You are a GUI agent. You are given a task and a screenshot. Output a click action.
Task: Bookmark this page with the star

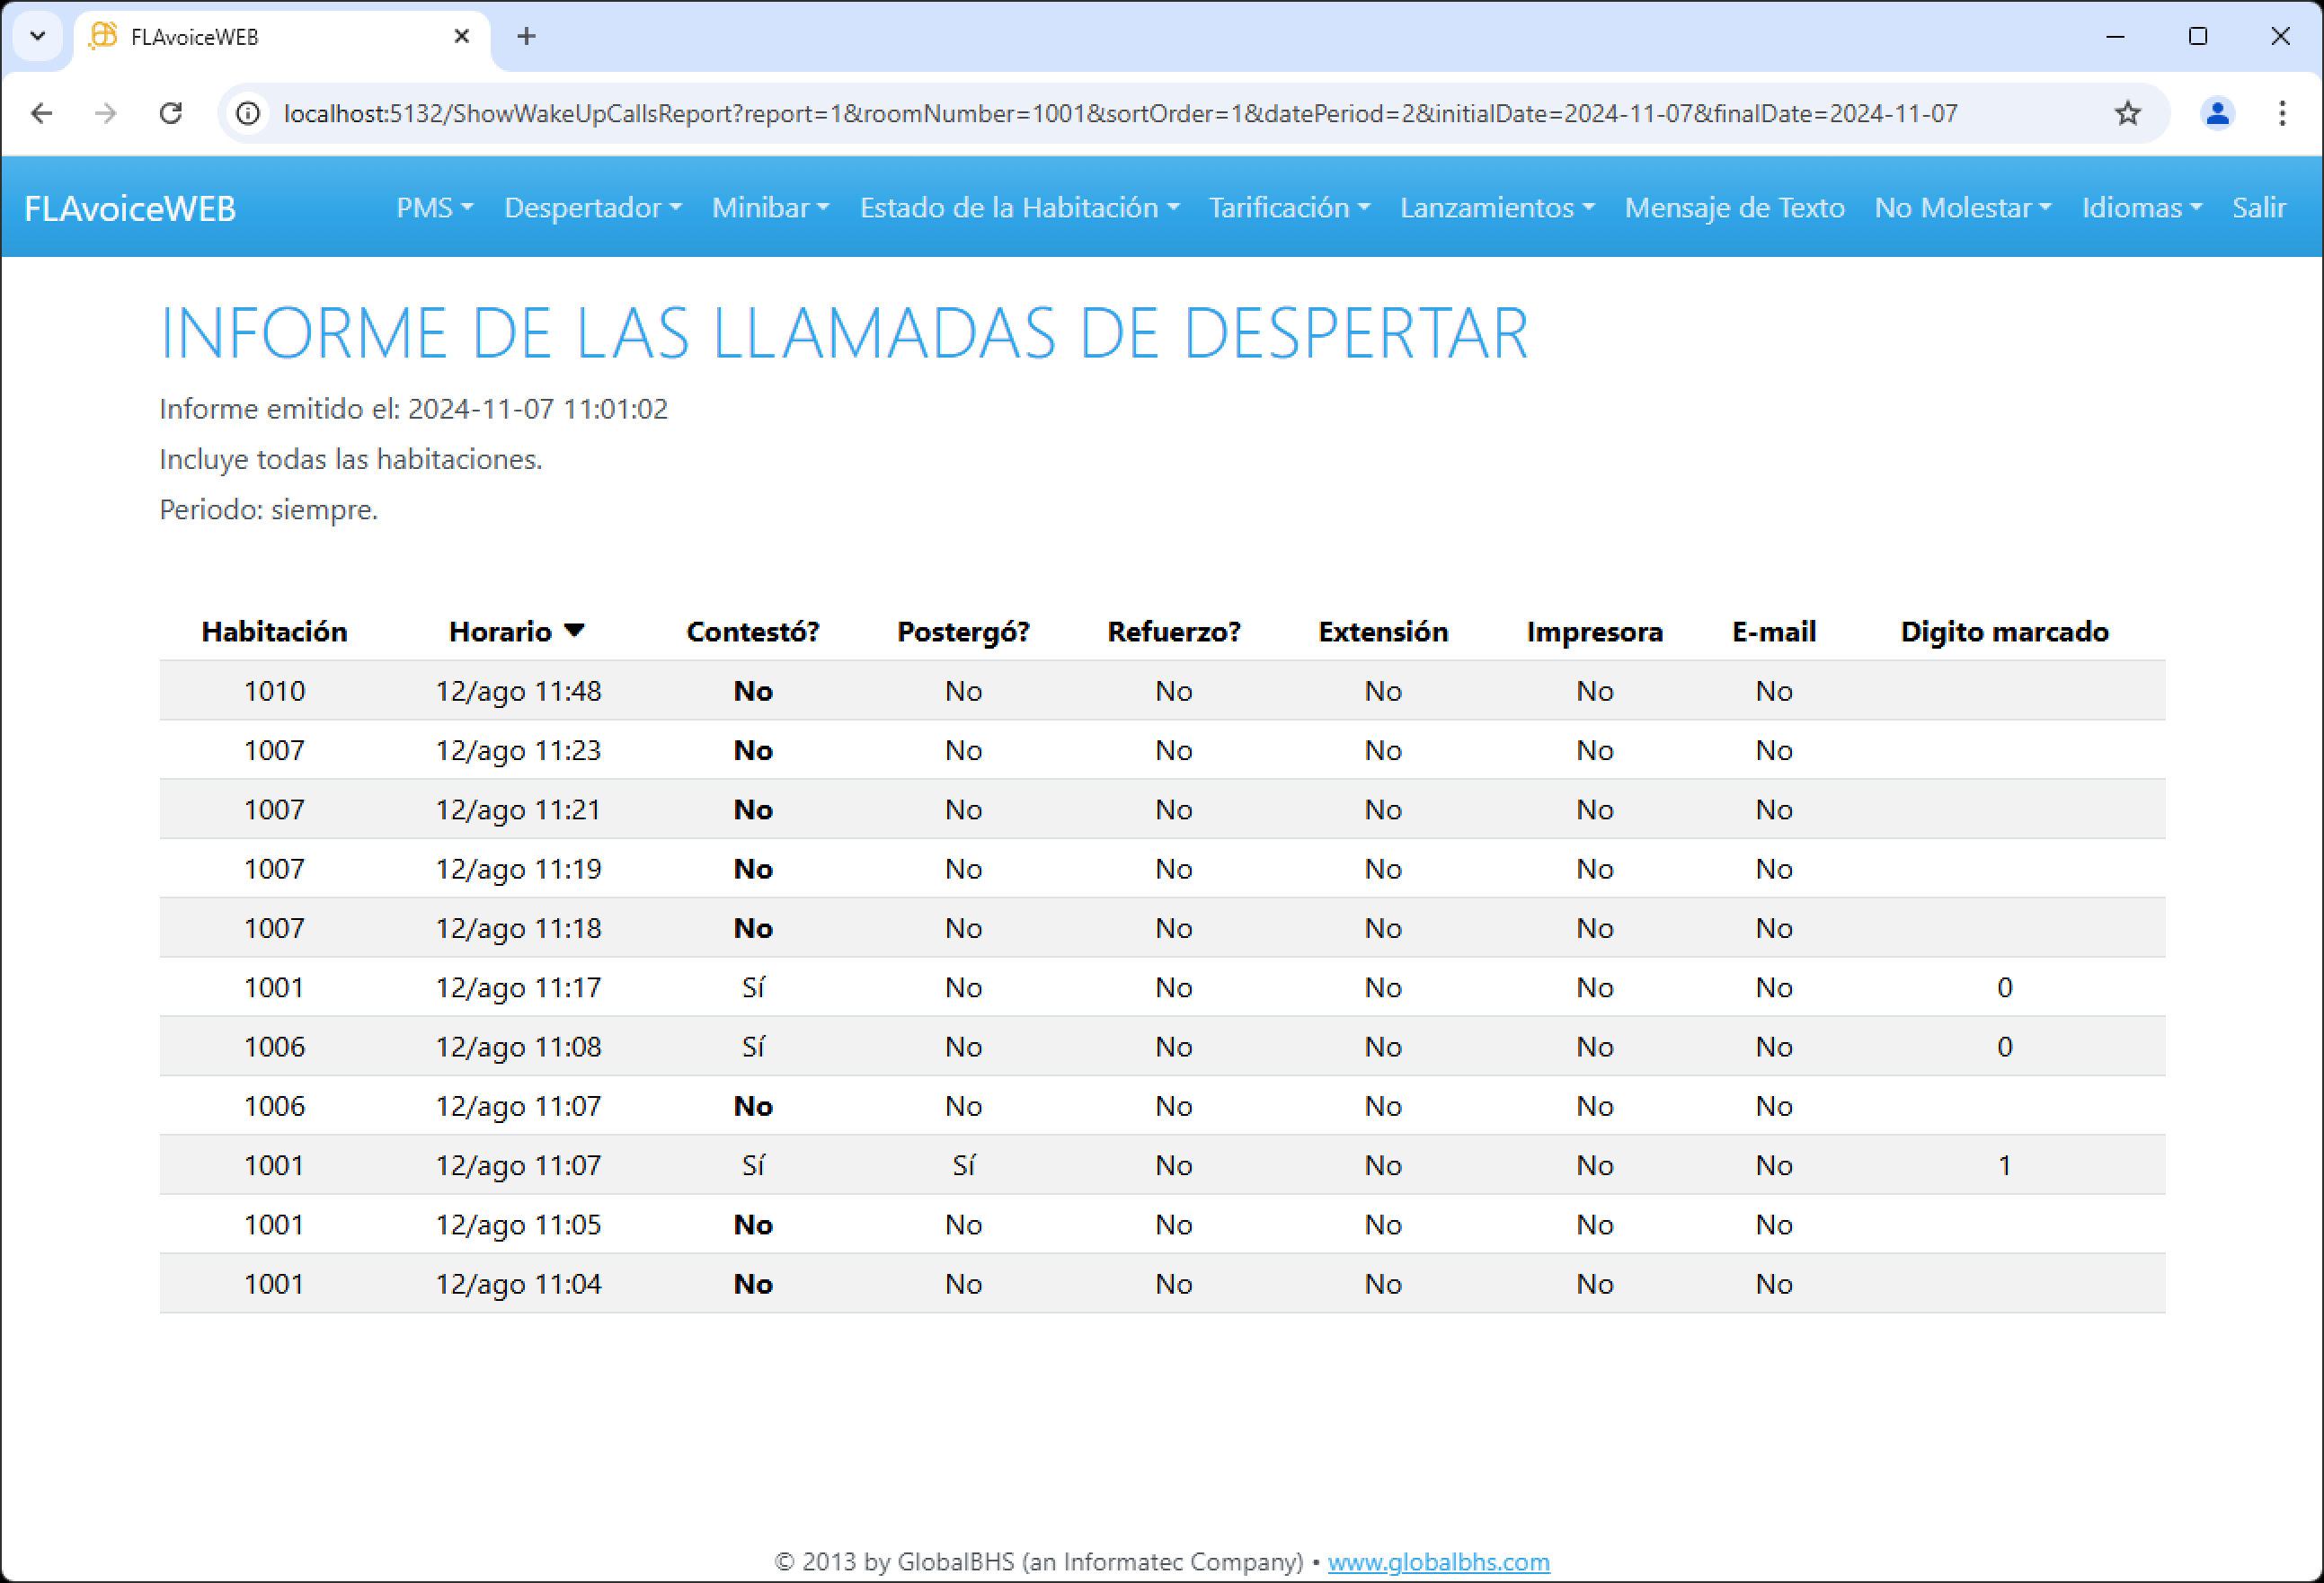[2127, 114]
